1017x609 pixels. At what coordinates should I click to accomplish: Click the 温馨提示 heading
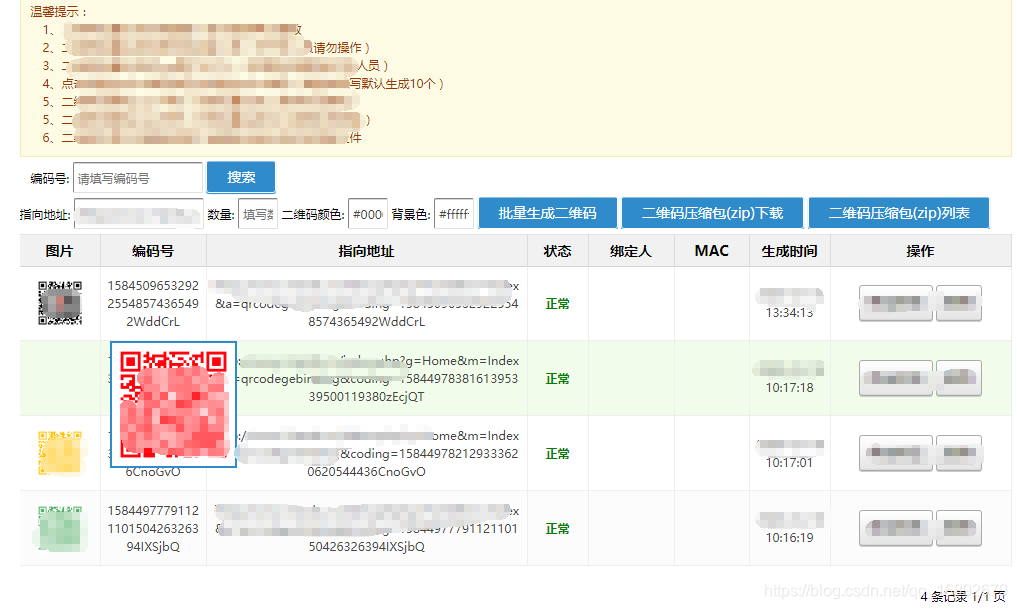coord(58,12)
